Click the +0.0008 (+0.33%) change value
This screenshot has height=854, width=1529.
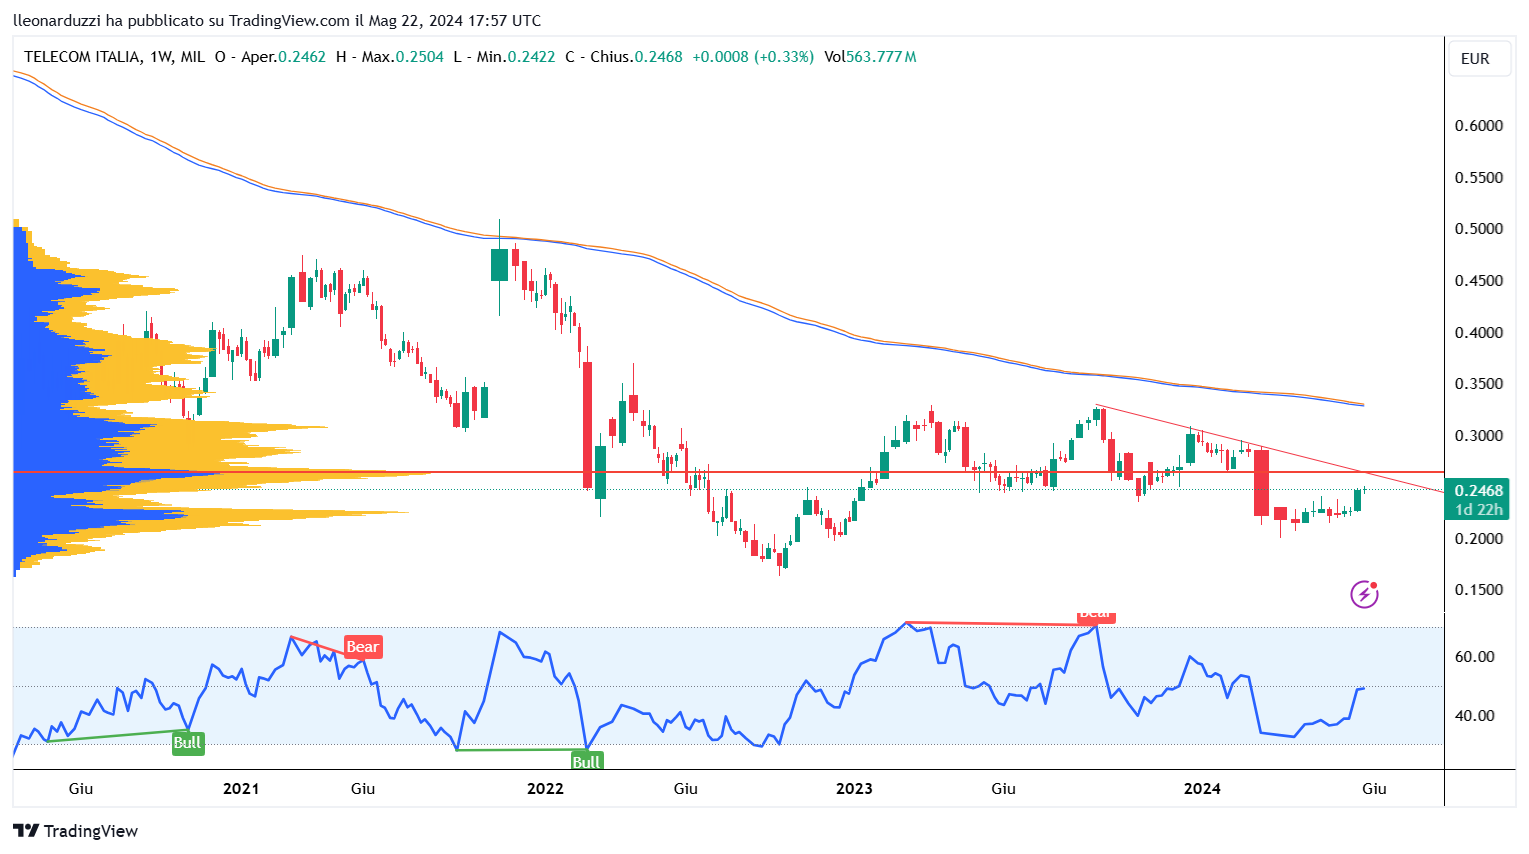click(753, 57)
